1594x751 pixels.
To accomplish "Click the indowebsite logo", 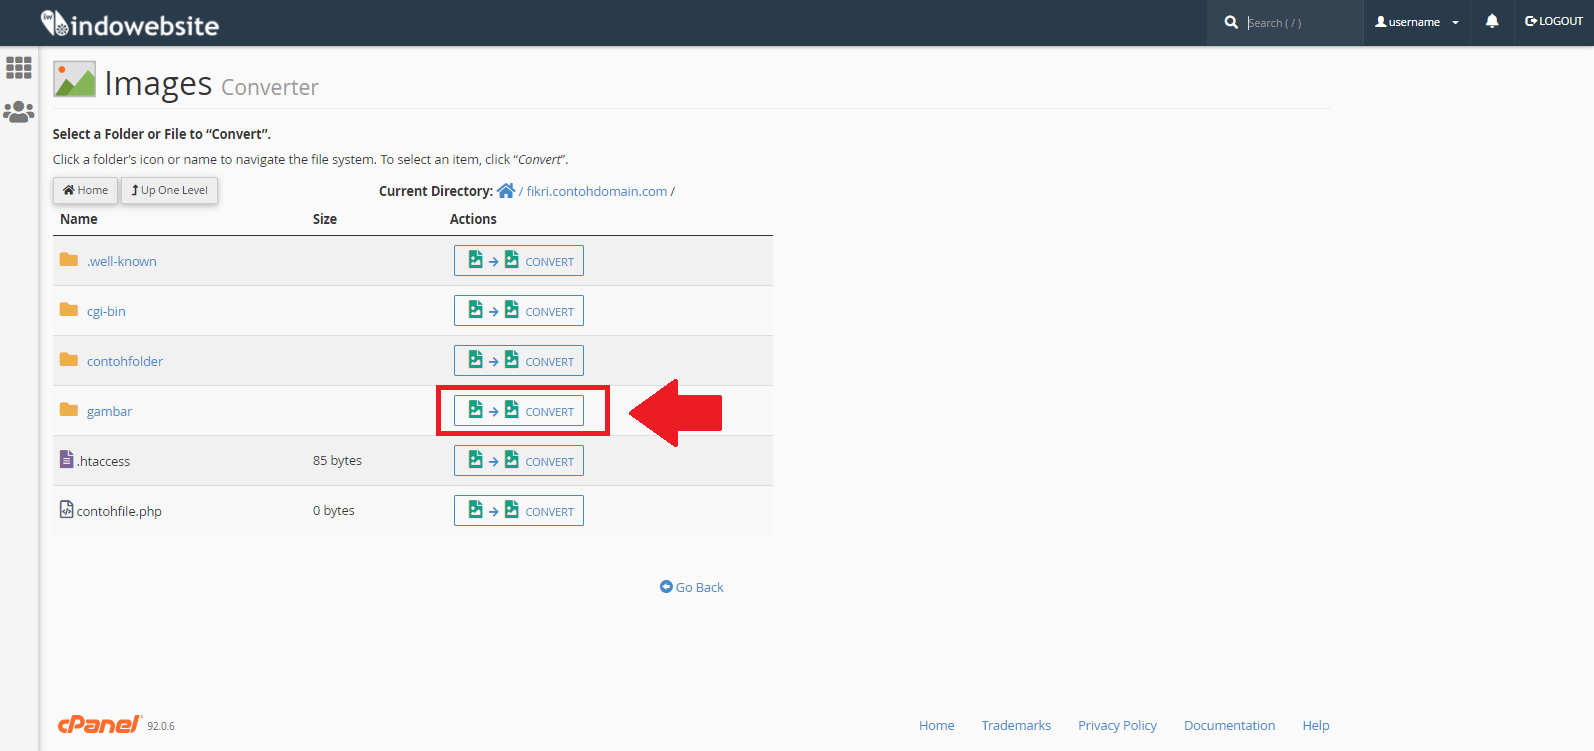I will coord(130,24).
